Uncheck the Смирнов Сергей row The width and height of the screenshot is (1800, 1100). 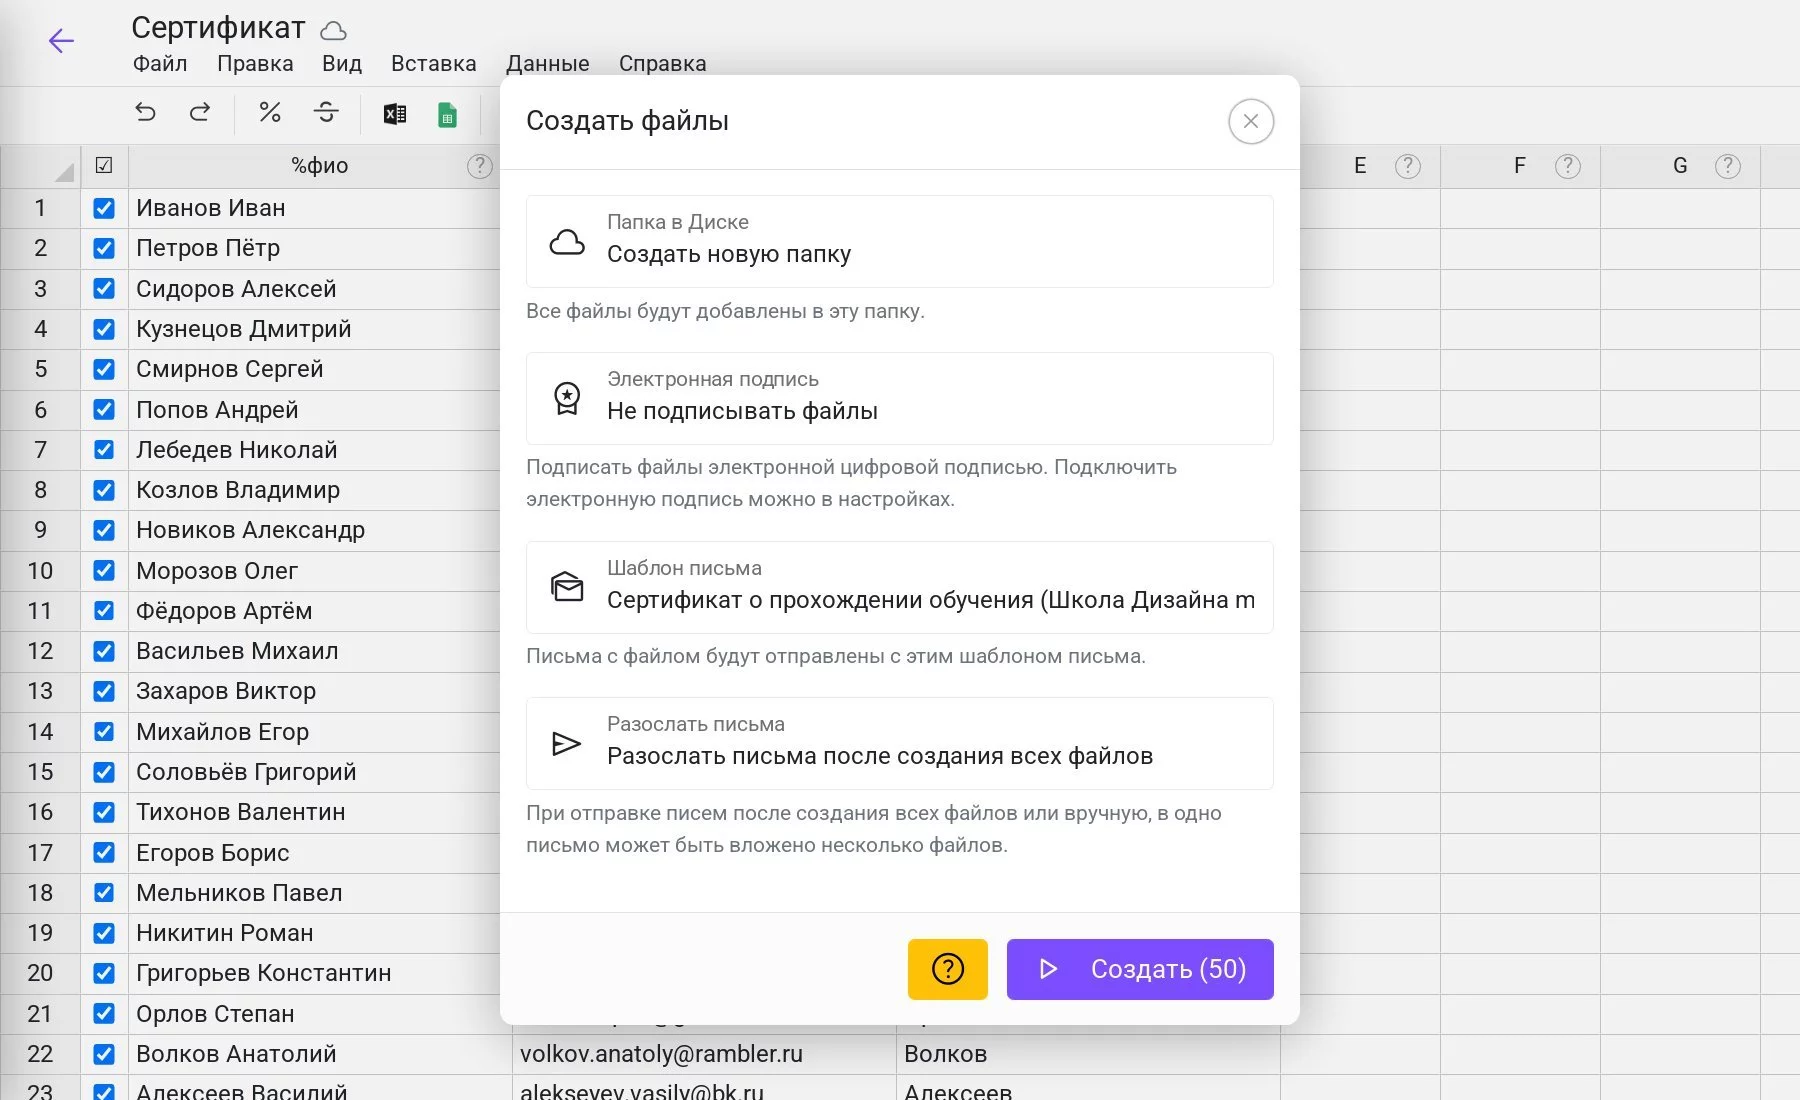(104, 369)
